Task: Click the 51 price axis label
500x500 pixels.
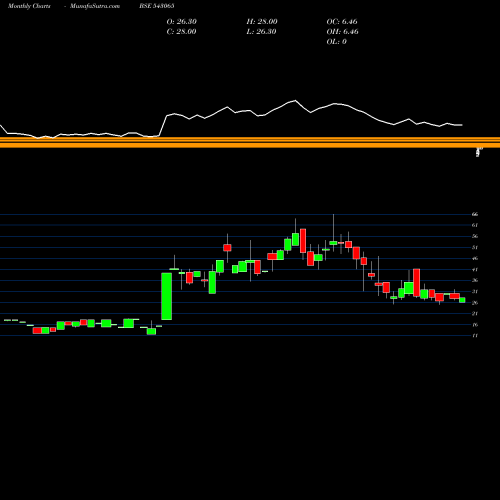Action: [475, 247]
